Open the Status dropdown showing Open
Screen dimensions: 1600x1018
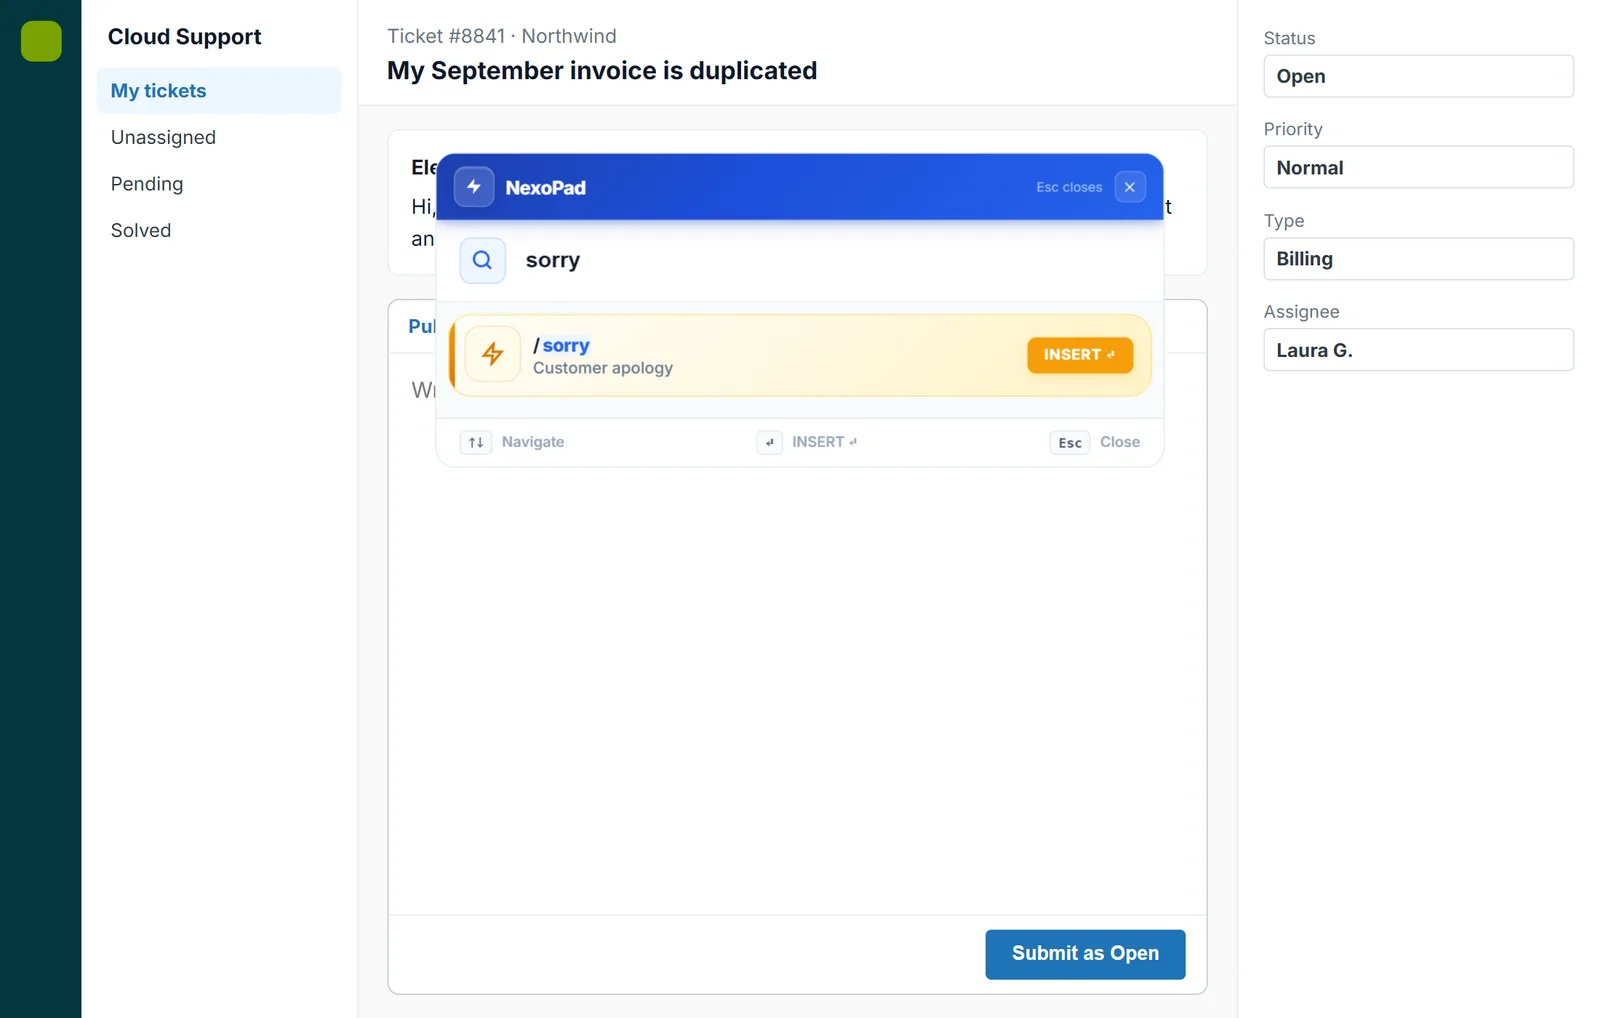1418,76
